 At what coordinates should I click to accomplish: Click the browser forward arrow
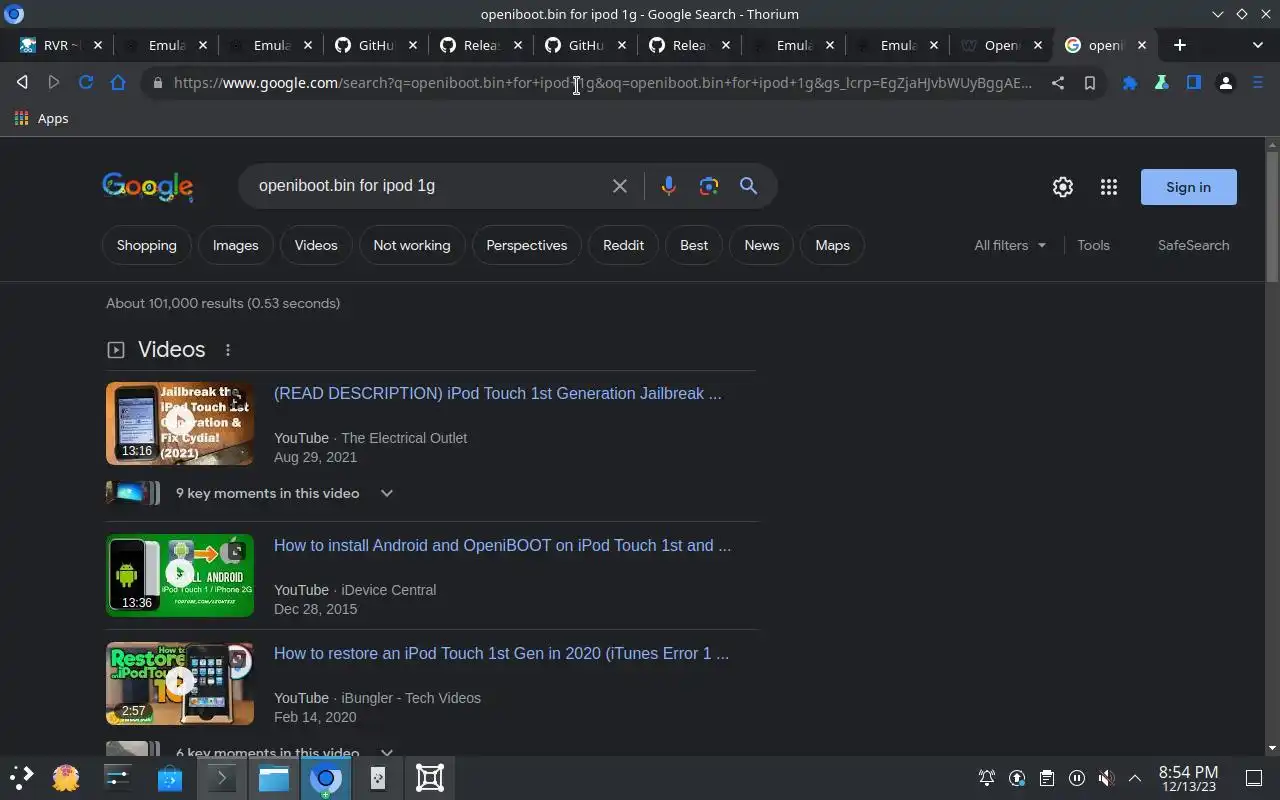pos(54,83)
